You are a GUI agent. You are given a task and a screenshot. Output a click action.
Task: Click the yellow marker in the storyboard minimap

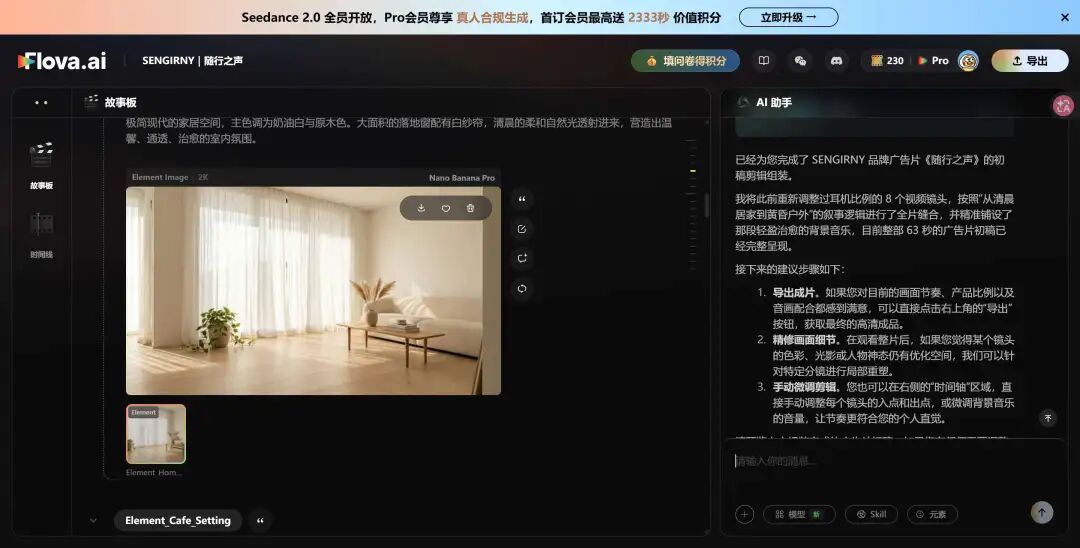[x=692, y=171]
